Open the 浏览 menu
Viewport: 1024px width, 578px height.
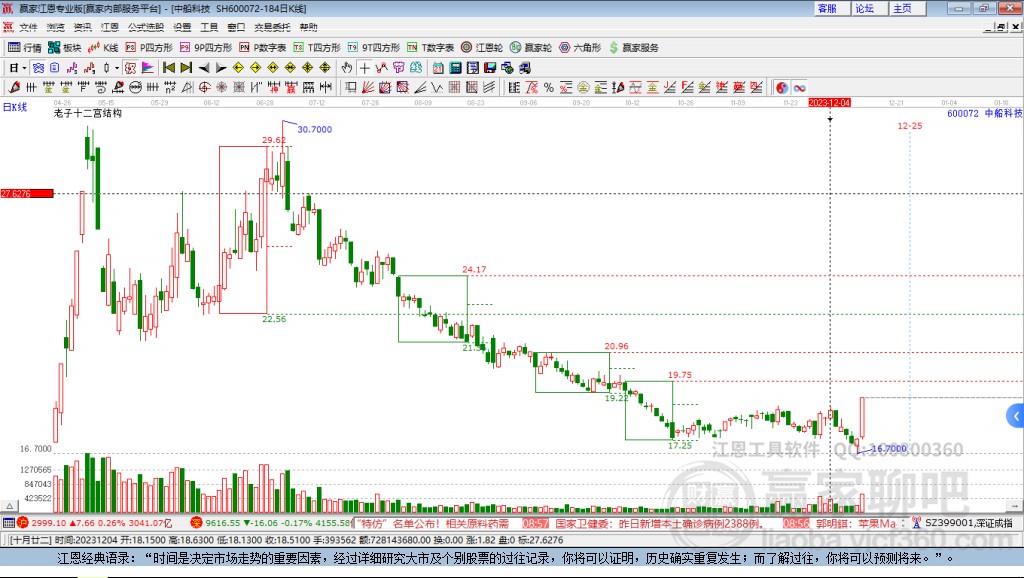[56, 27]
